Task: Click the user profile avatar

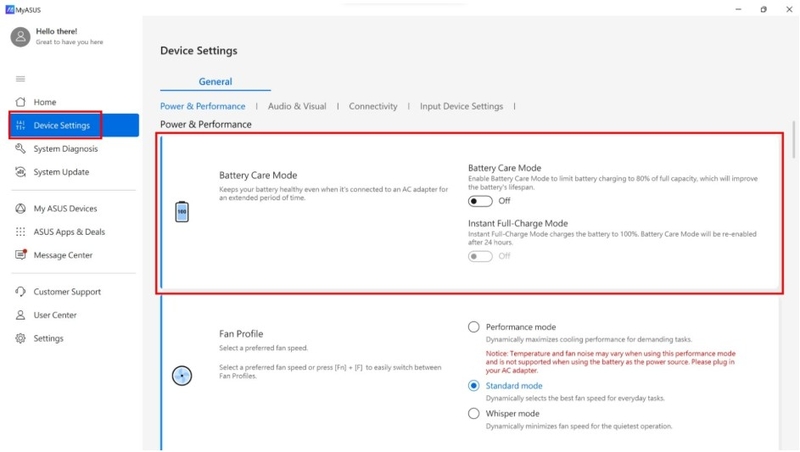Action: 20,37
